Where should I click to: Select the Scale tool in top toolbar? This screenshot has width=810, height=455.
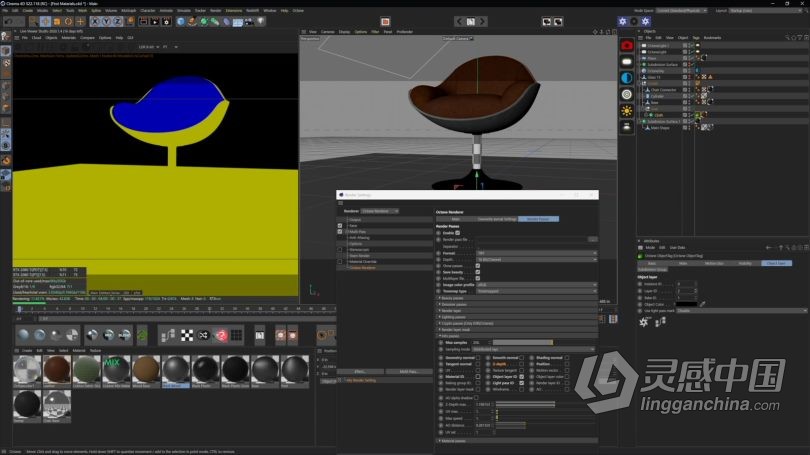click(x=57, y=21)
